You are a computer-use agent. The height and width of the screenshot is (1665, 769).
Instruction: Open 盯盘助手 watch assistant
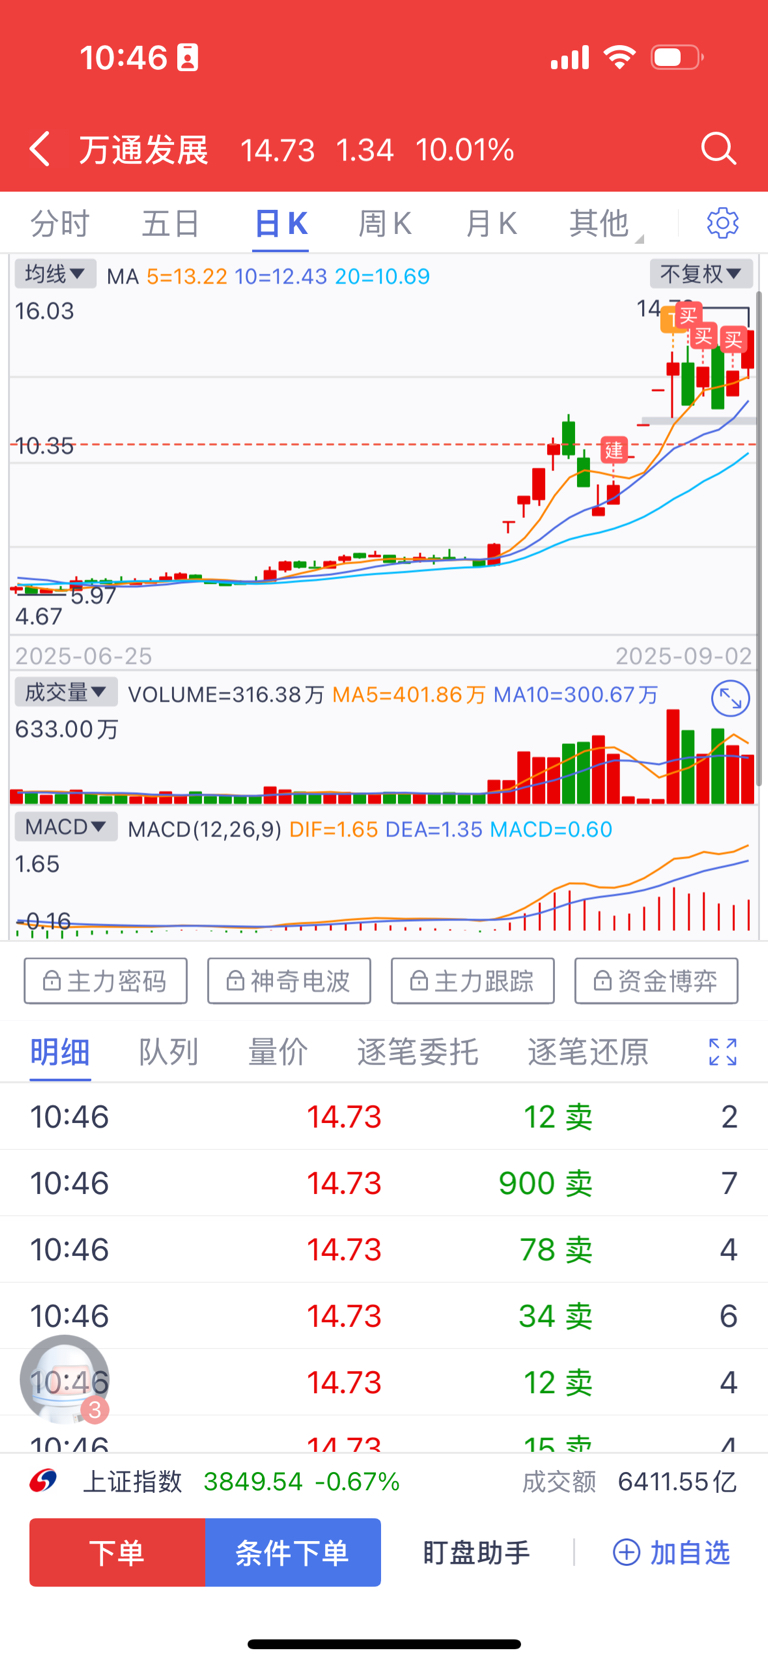coord(476,1552)
